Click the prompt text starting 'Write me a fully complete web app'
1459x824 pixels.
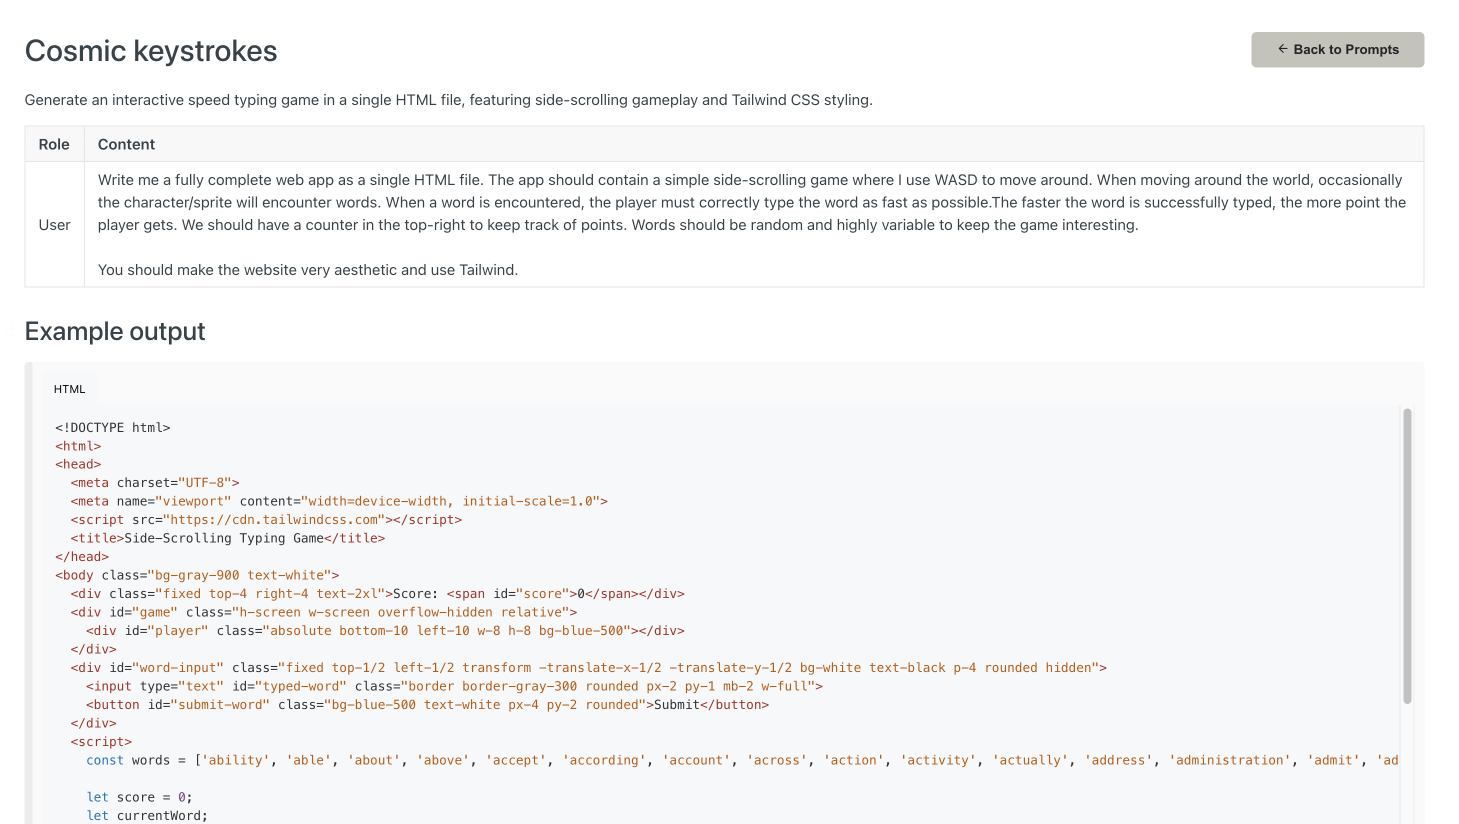pos(750,202)
